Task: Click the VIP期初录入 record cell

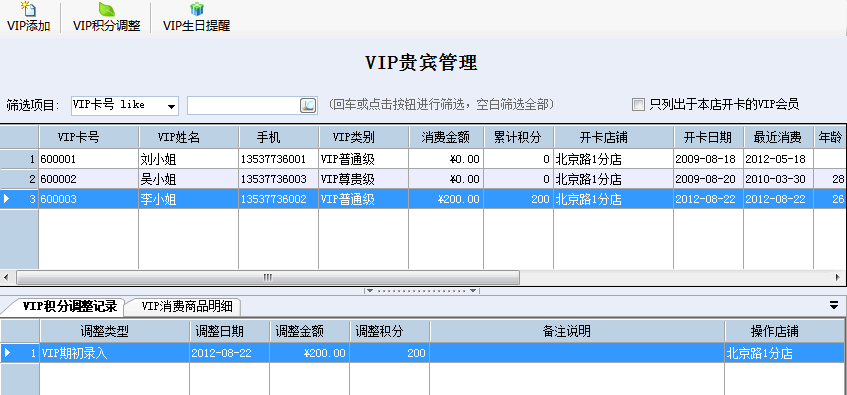Action: coord(114,353)
